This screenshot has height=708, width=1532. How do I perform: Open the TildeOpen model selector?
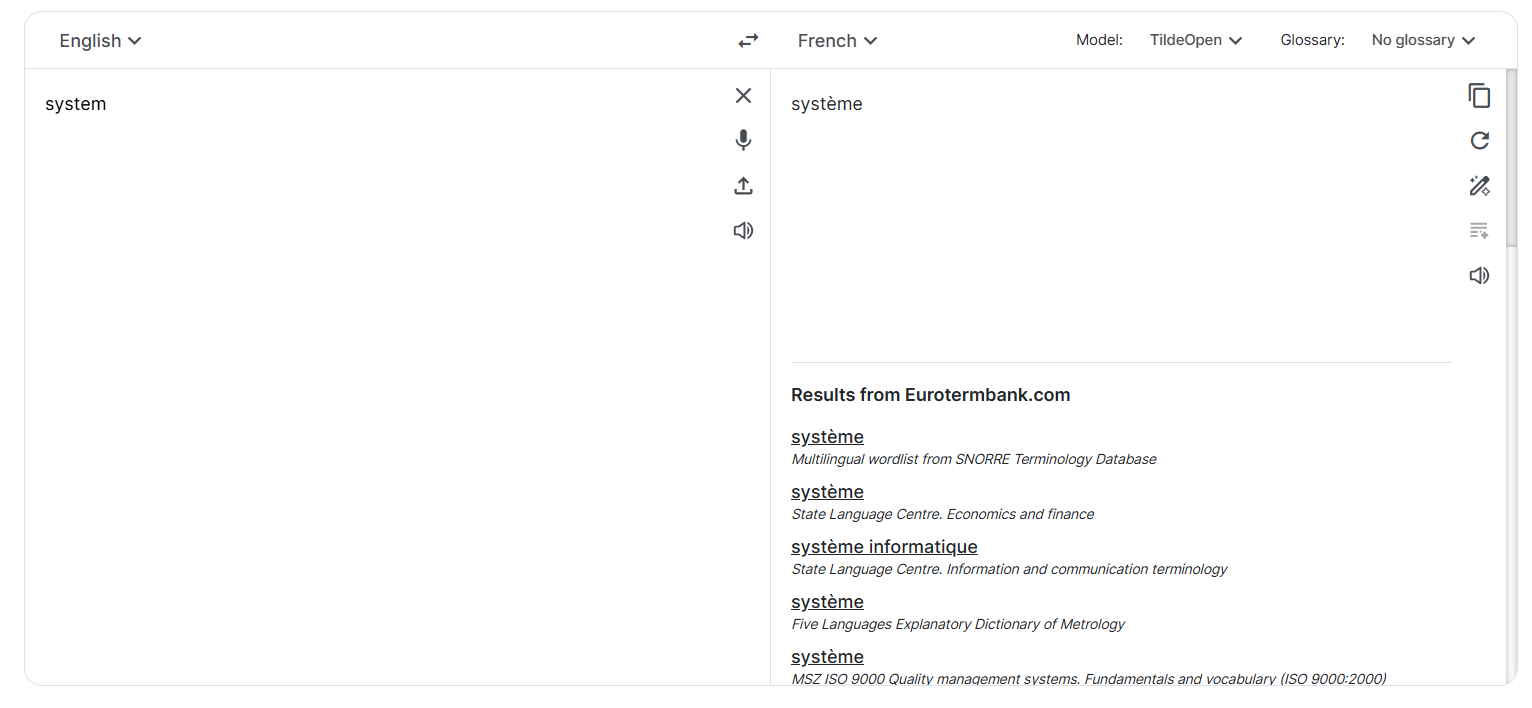pyautogui.click(x=1196, y=40)
